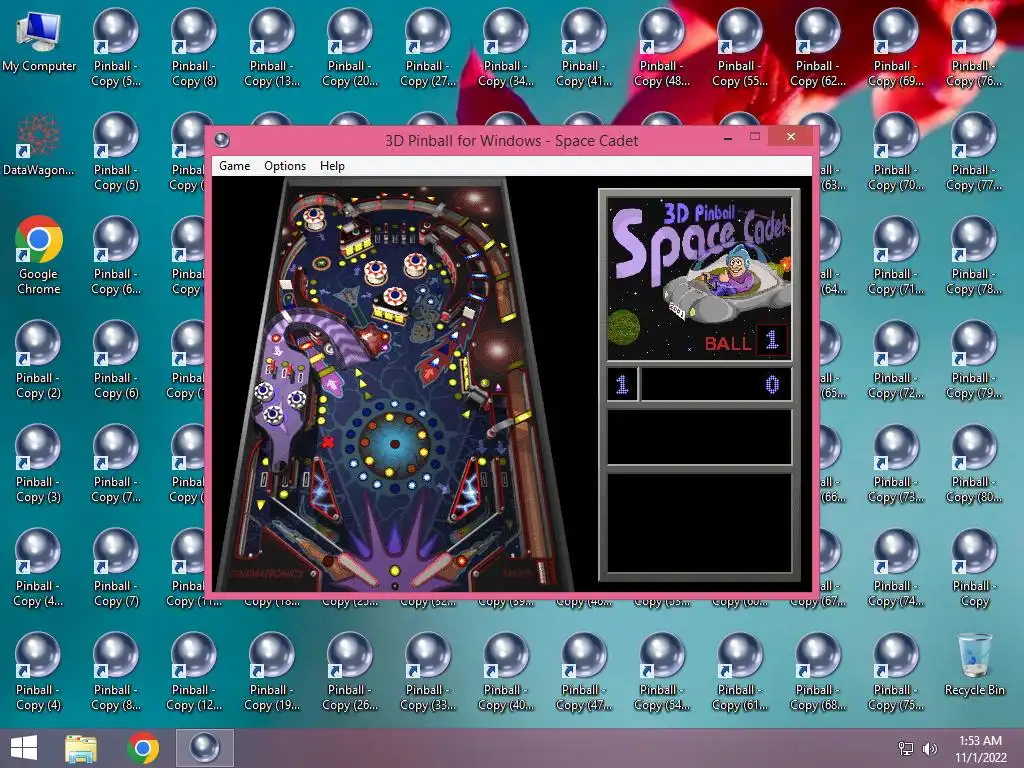Click the pinball icon in the title bar

click(x=222, y=140)
